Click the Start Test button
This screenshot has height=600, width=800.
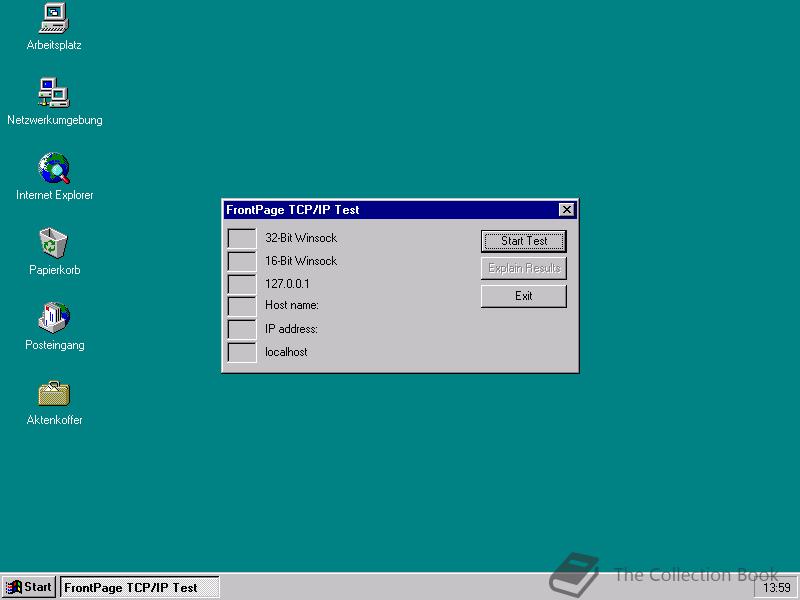(523, 241)
